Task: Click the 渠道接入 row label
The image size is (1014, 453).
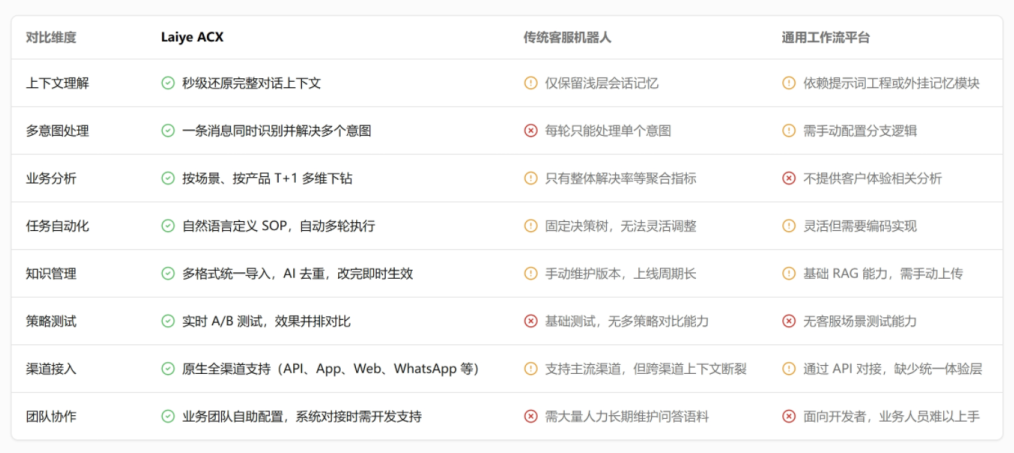Action: 51,369
